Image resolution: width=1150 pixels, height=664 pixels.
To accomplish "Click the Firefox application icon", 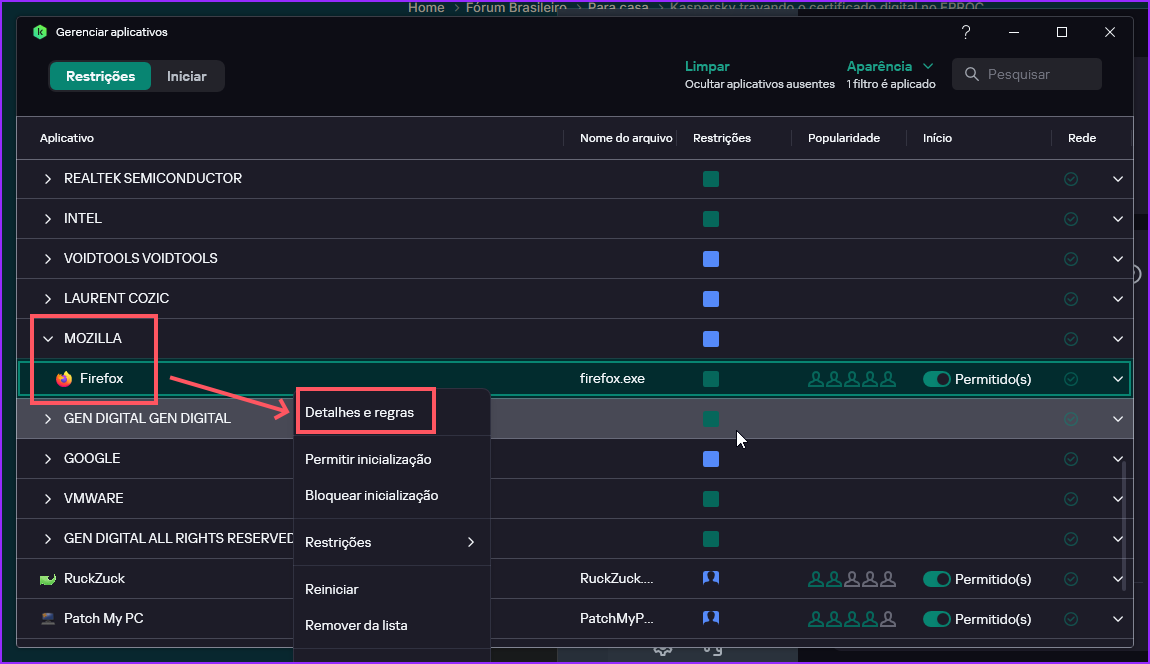I will coord(65,379).
